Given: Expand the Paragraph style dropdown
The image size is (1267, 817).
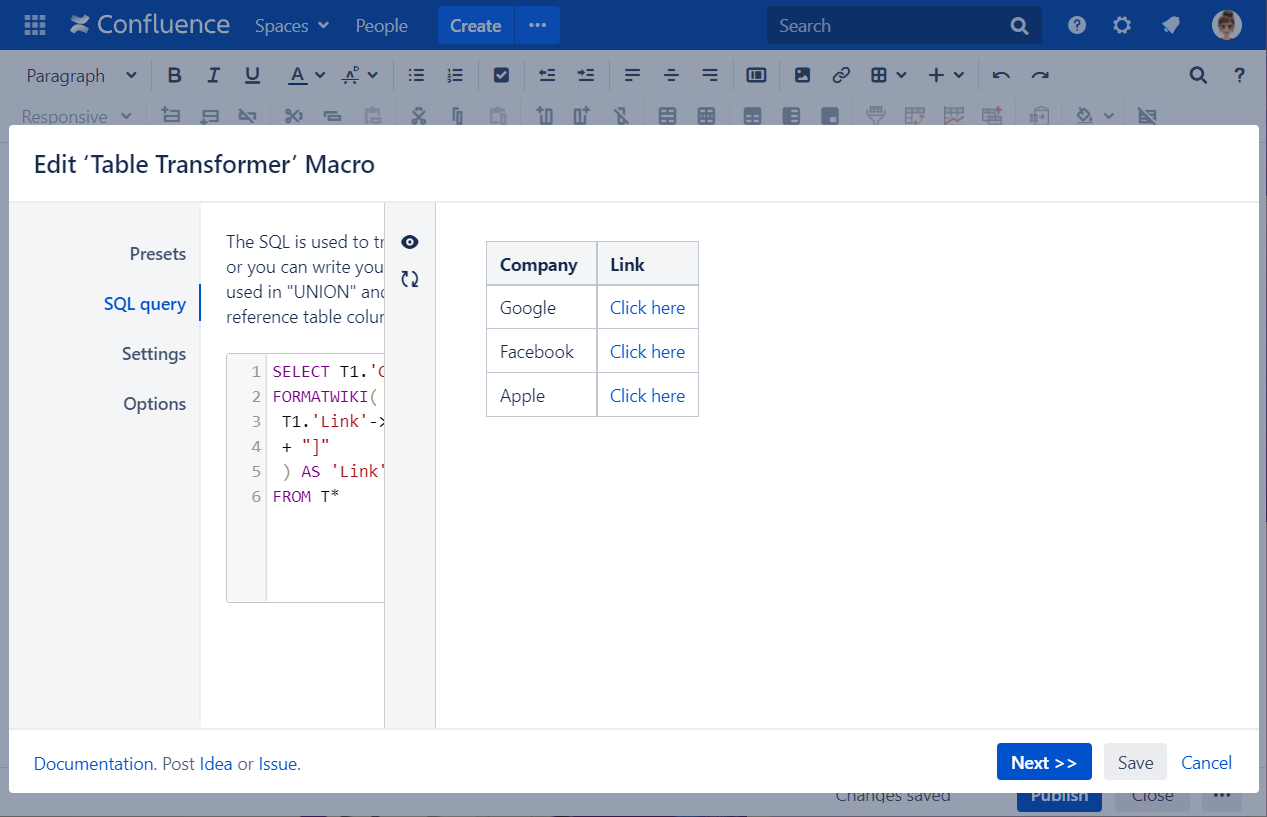Looking at the screenshot, I should 82,75.
